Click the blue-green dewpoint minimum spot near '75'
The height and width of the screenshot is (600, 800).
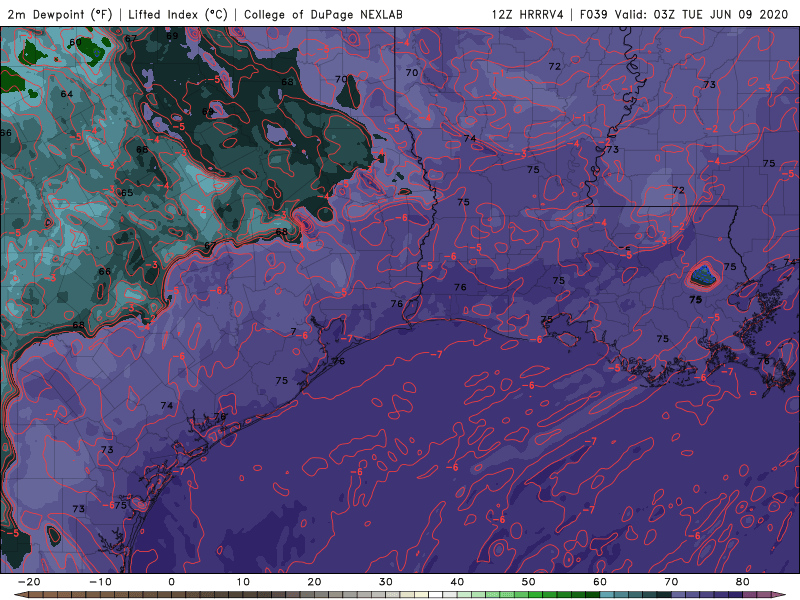click(704, 276)
